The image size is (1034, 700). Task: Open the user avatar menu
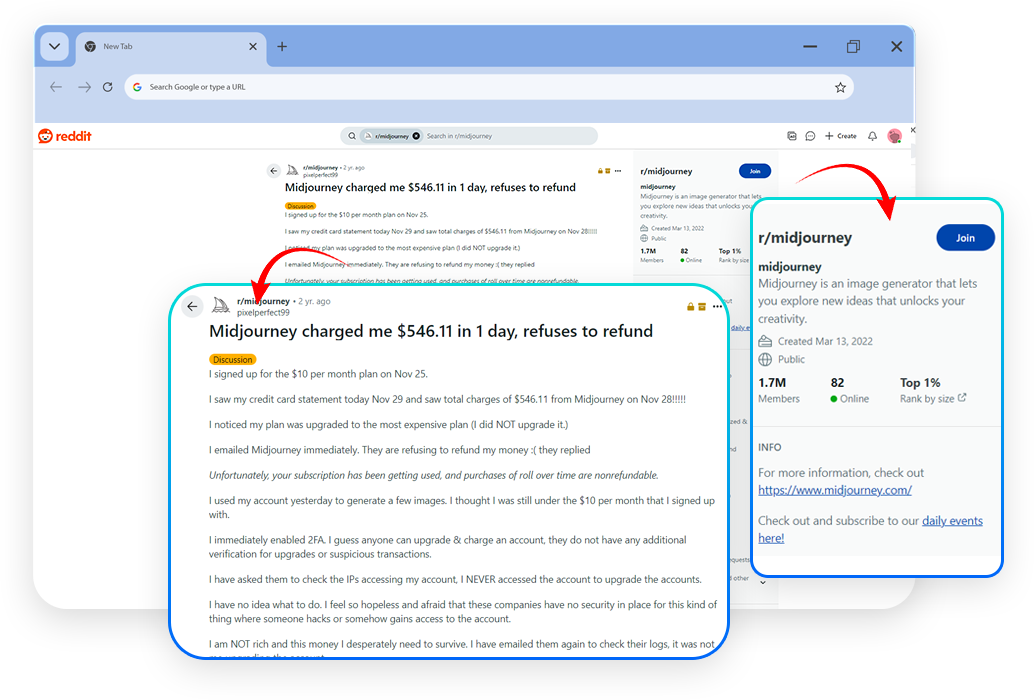tap(894, 136)
